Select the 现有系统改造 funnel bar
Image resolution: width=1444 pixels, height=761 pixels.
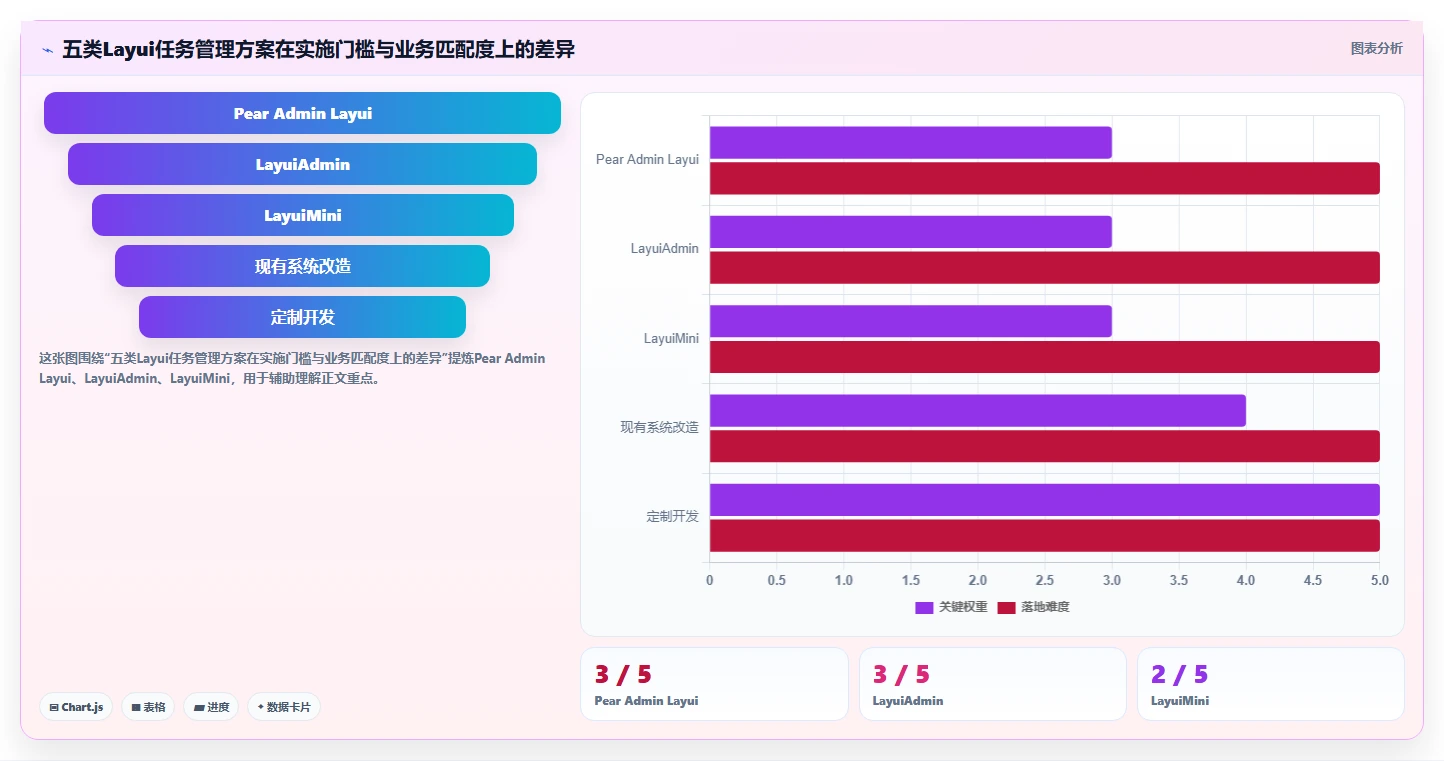(302, 266)
